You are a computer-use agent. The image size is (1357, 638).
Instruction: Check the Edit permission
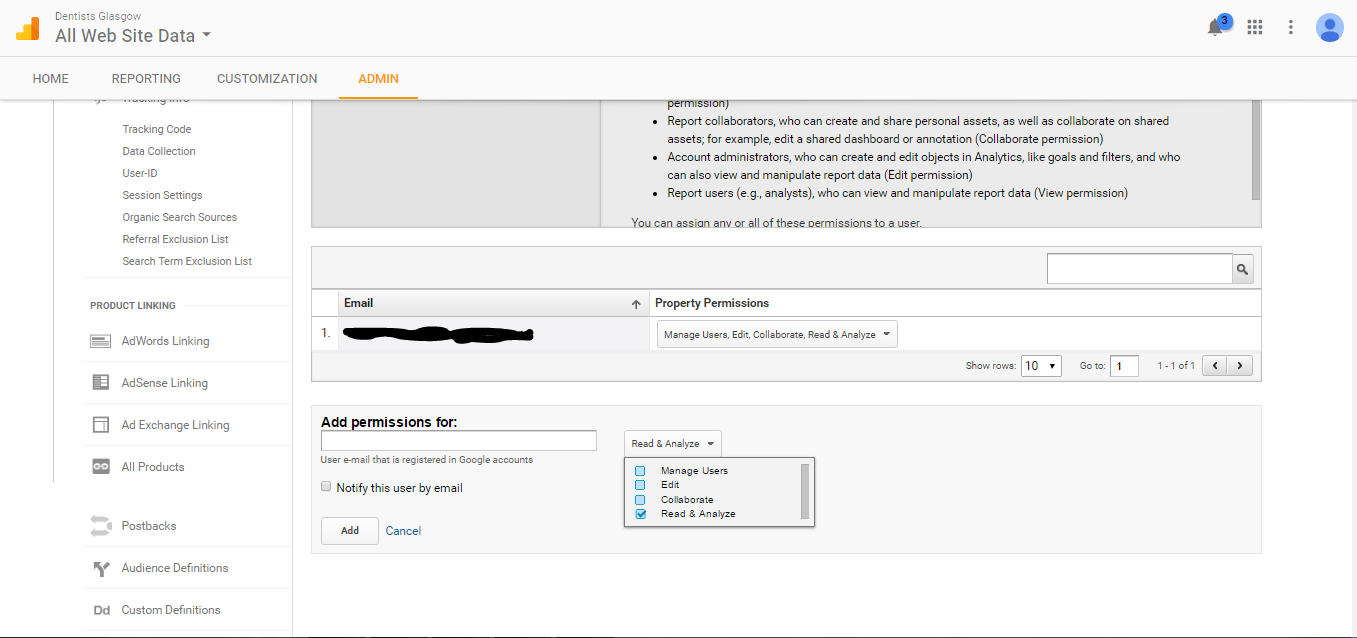640,485
